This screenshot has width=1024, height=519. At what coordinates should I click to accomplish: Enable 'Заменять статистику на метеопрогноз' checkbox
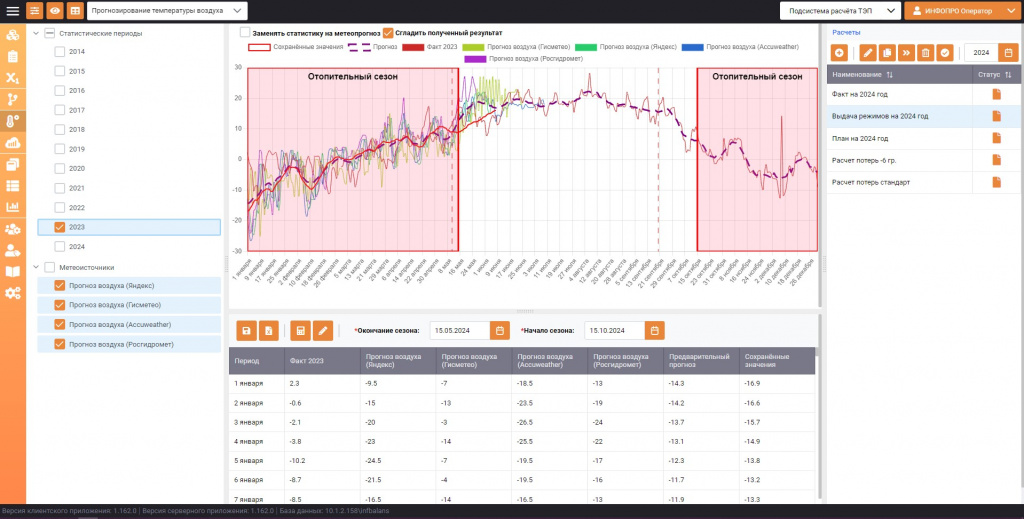(245, 32)
